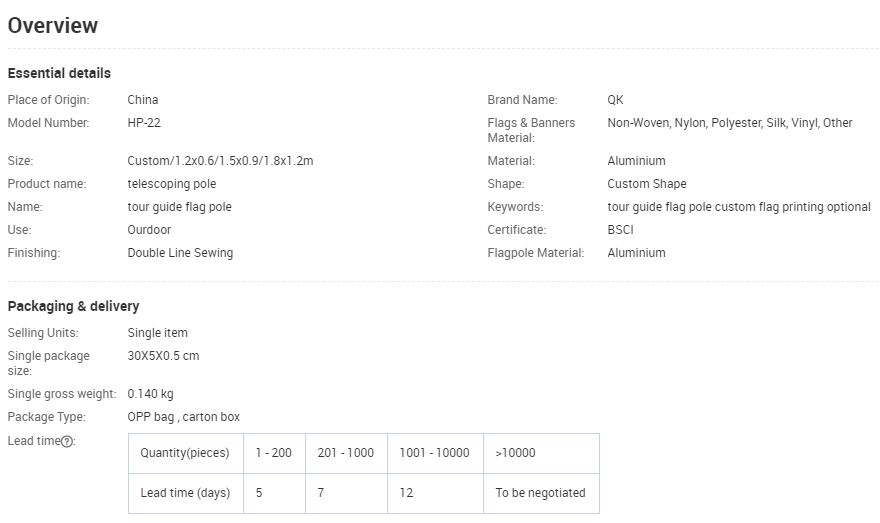The width and height of the screenshot is (880, 523).
Task: Click the 1 - 200 quantity cell
Action: (x=274, y=453)
